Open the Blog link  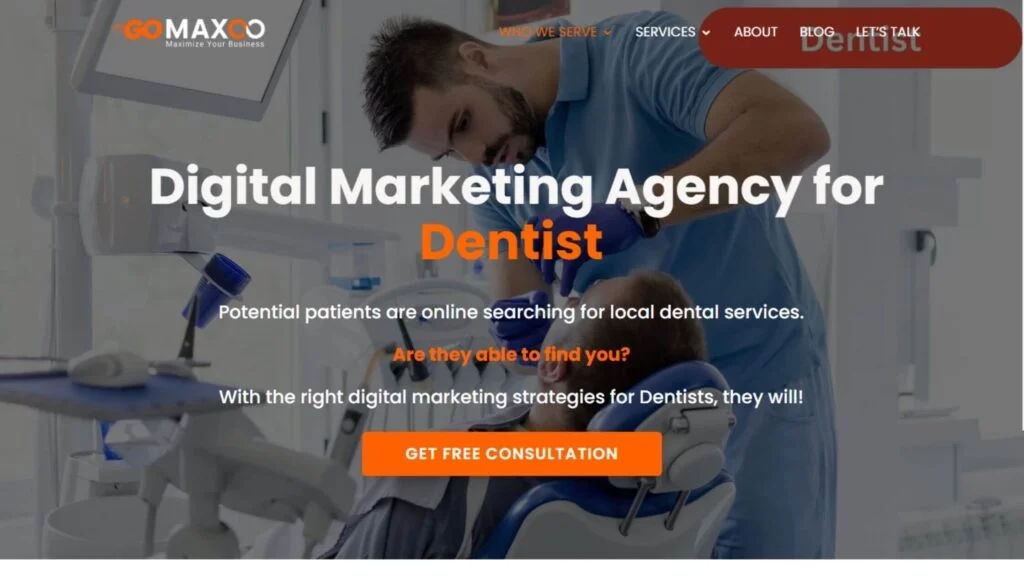pos(816,32)
